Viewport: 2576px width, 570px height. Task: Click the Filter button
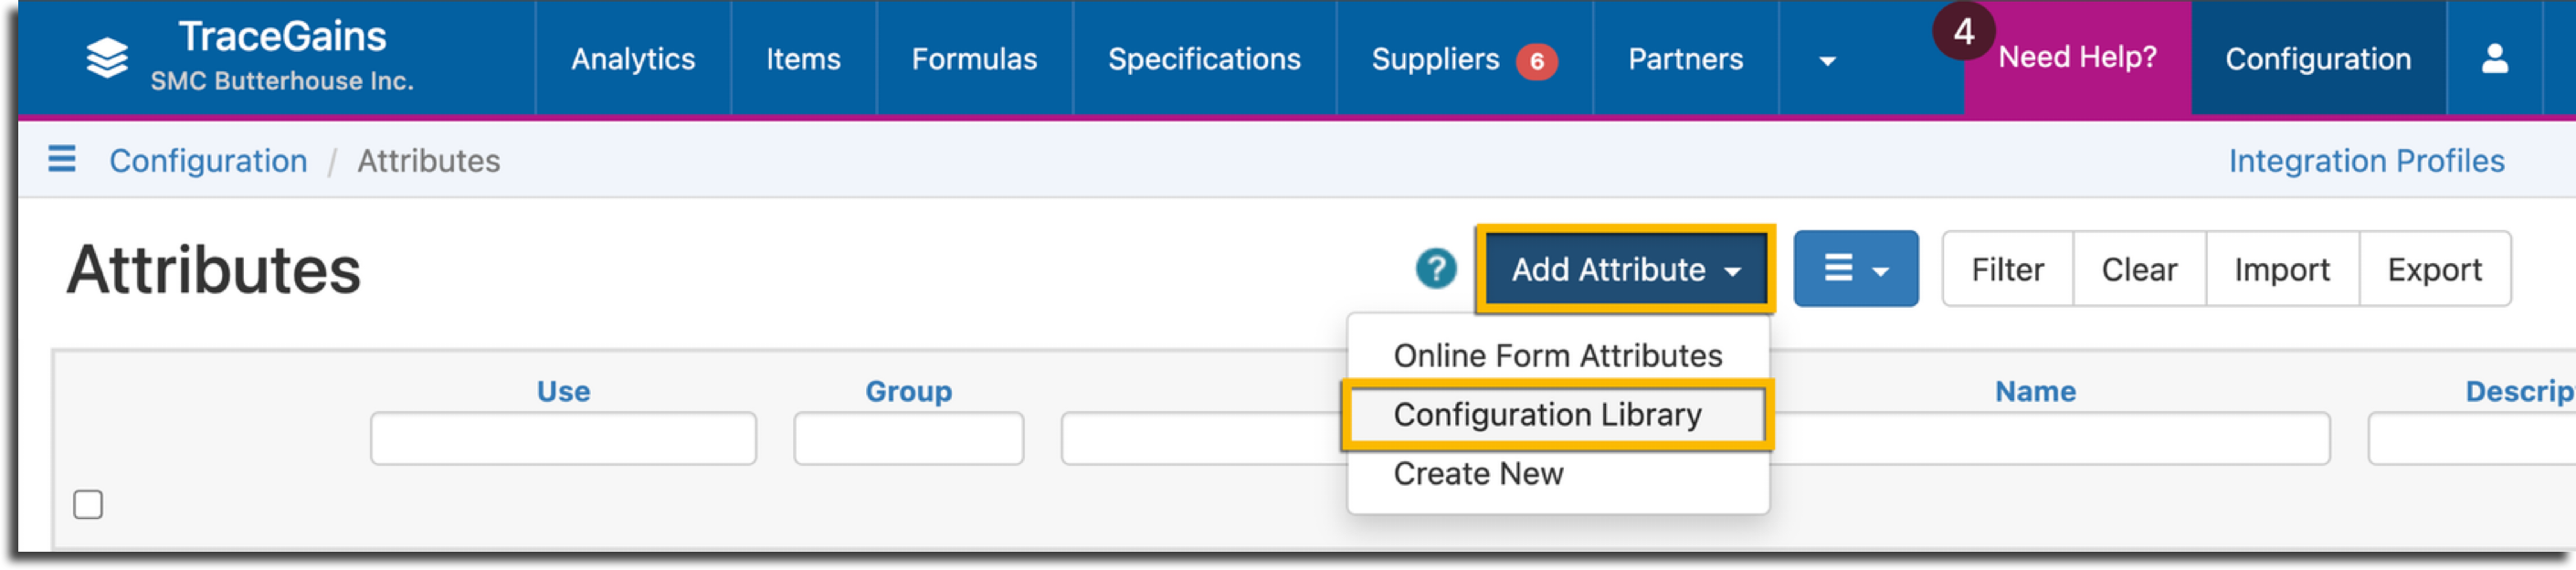2007,269
